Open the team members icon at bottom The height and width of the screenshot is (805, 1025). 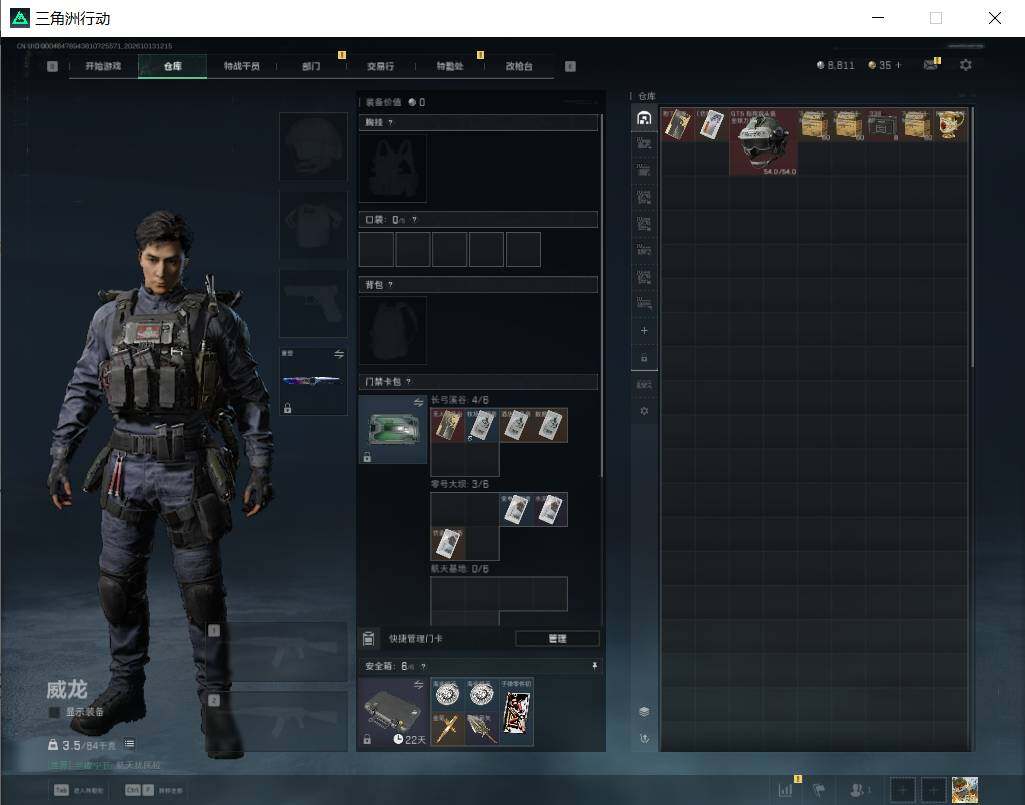(858, 790)
